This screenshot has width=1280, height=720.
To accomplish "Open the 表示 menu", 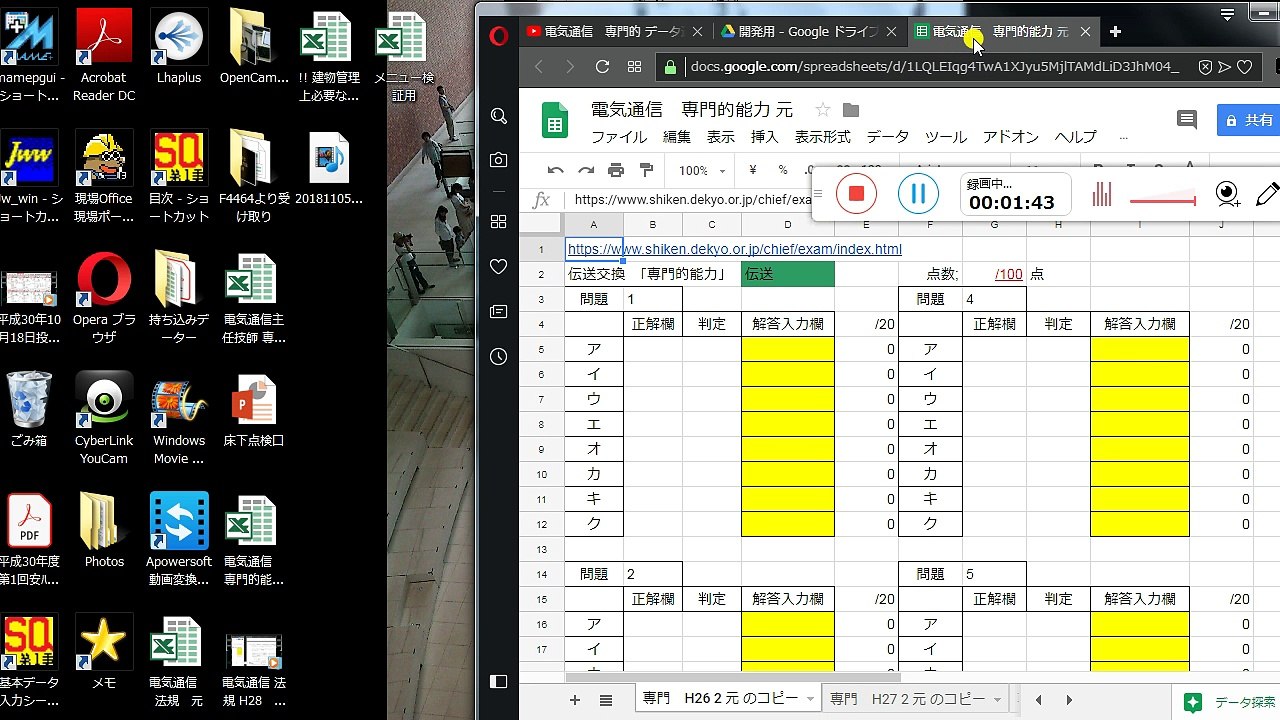I will tap(721, 137).
